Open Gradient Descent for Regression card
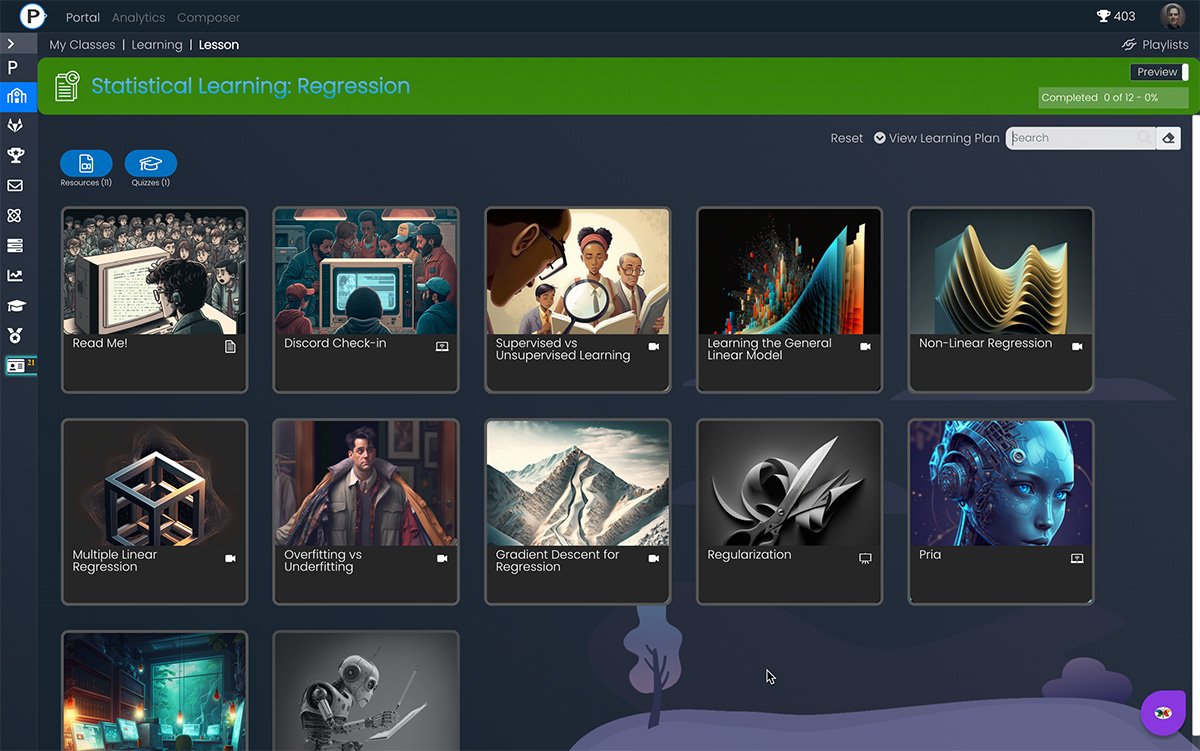The width and height of the screenshot is (1200, 751). (x=578, y=511)
